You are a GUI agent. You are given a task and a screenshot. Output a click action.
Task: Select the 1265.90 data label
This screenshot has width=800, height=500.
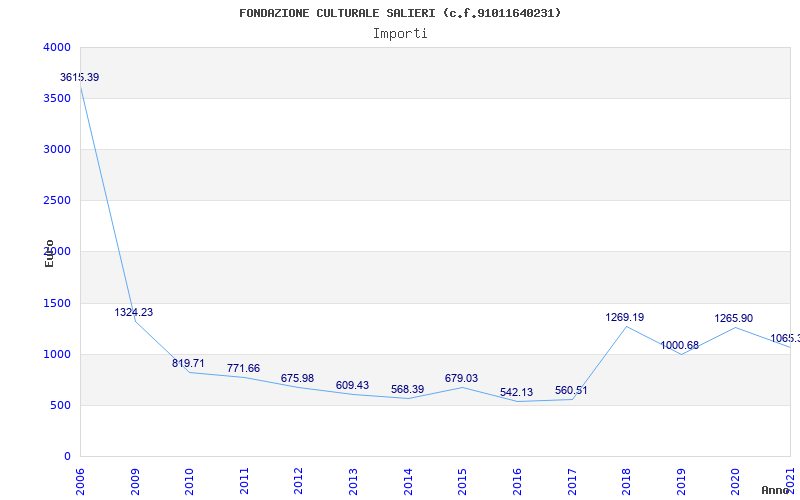click(734, 318)
